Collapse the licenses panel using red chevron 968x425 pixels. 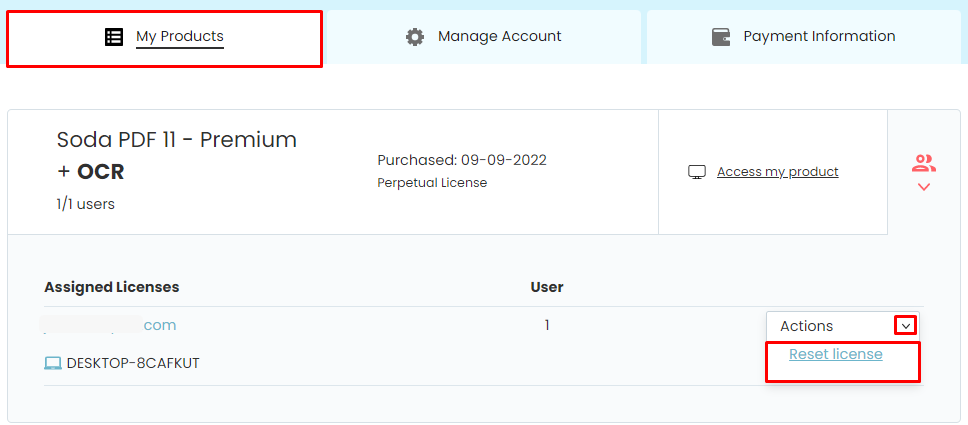tap(924, 187)
